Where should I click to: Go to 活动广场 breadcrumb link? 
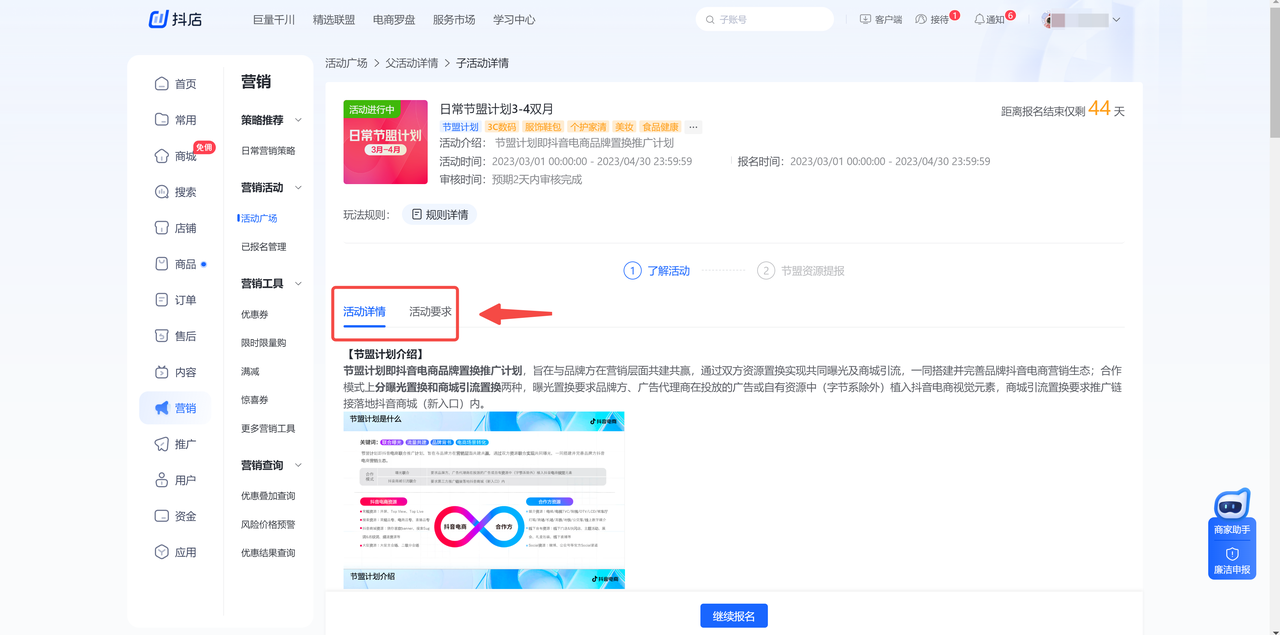[x=346, y=63]
